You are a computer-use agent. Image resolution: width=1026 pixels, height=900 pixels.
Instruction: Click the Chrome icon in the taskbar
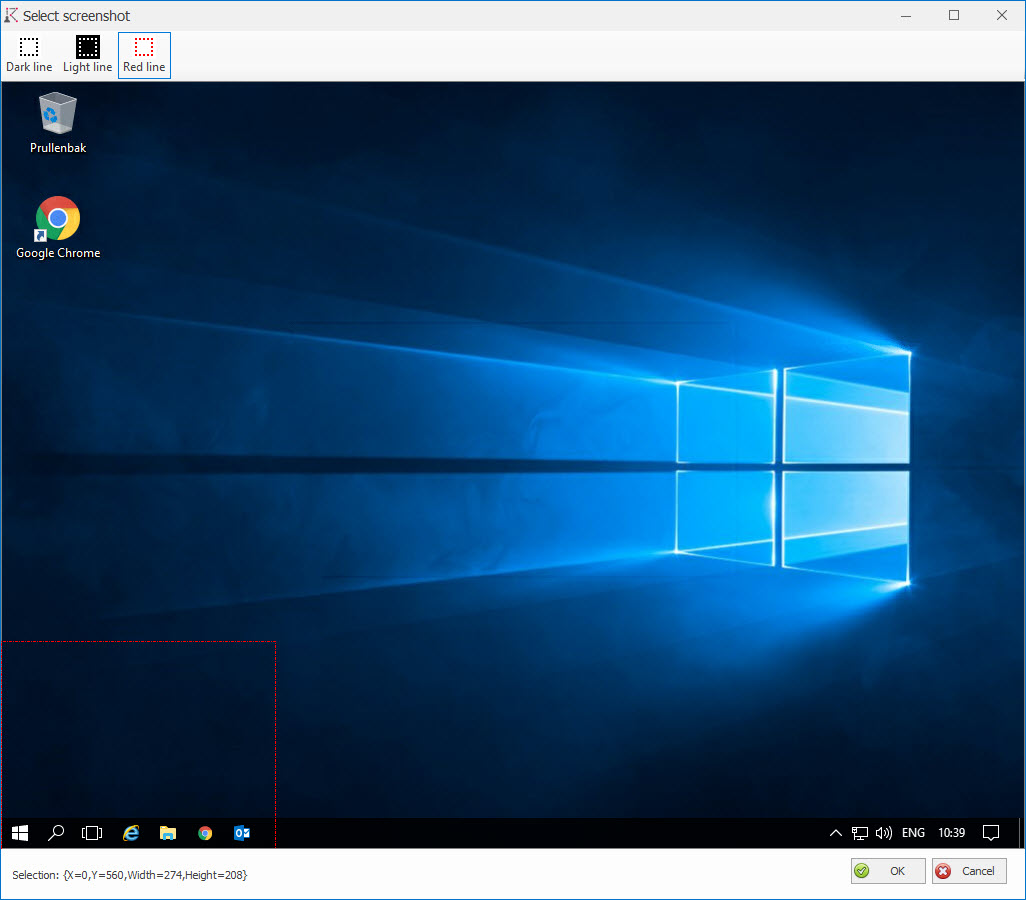point(205,833)
